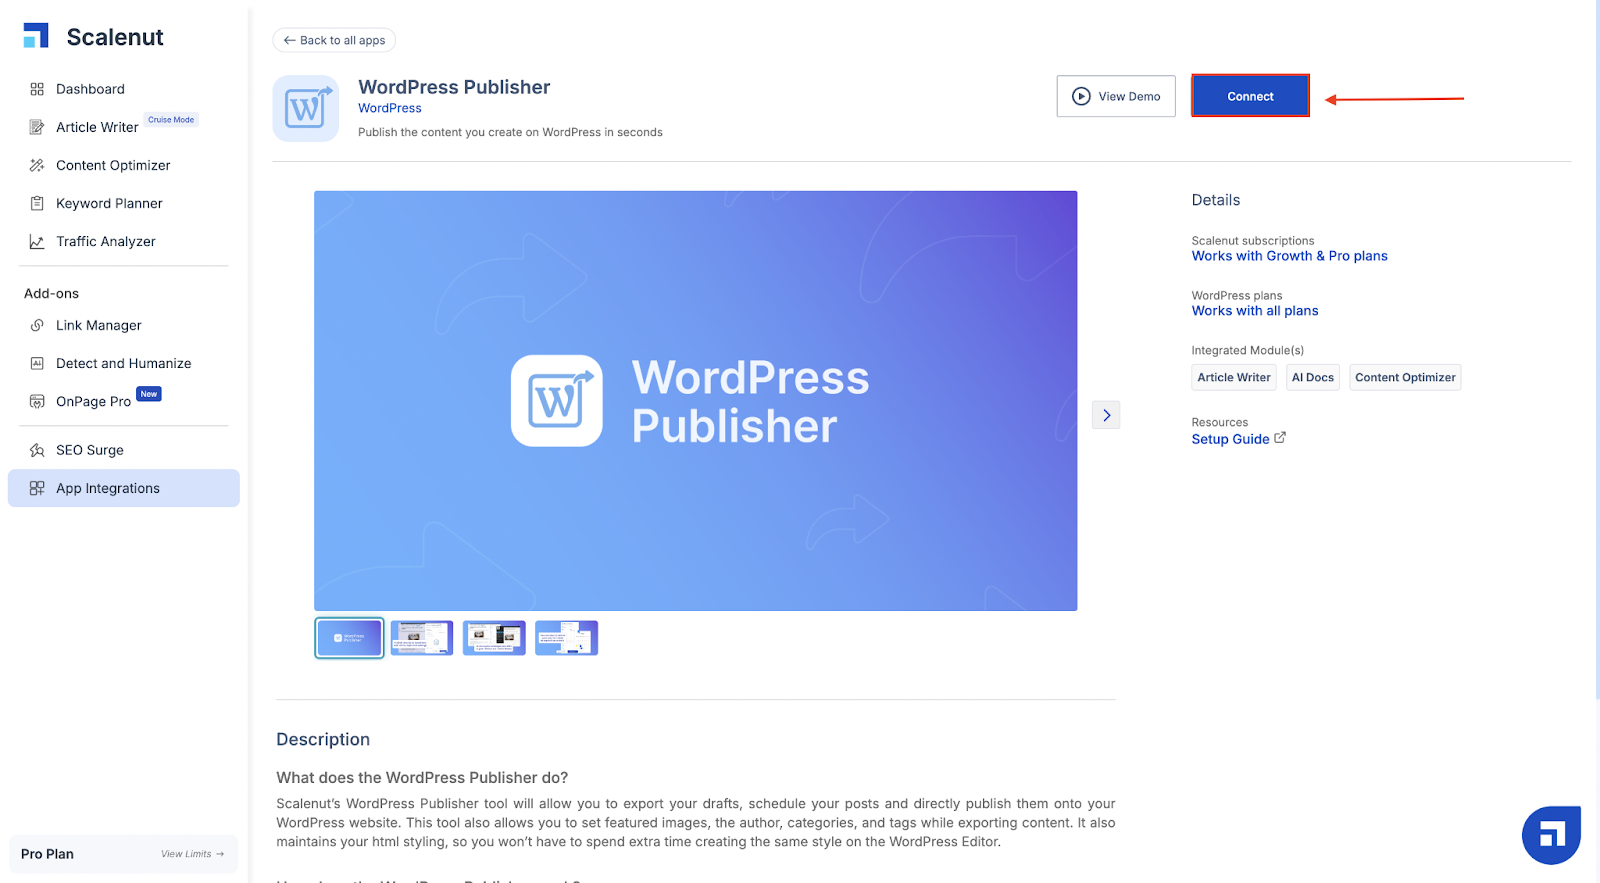Screen dimensions: 1600x883
Task: Click 'What does the WordPress Publisher do?' text
Action: click(x=422, y=778)
